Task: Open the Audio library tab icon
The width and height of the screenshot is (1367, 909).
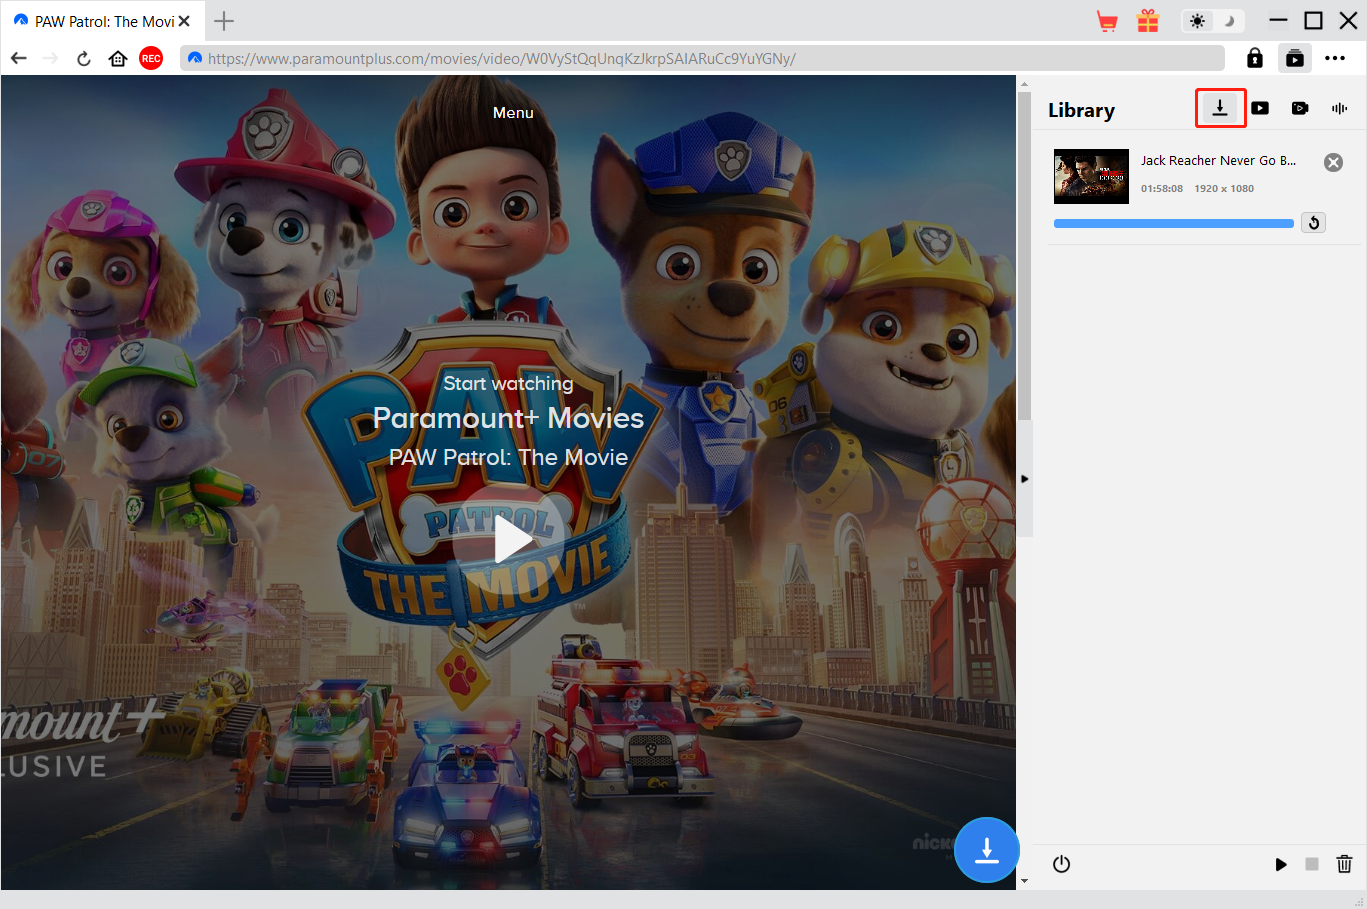Action: click(x=1339, y=108)
